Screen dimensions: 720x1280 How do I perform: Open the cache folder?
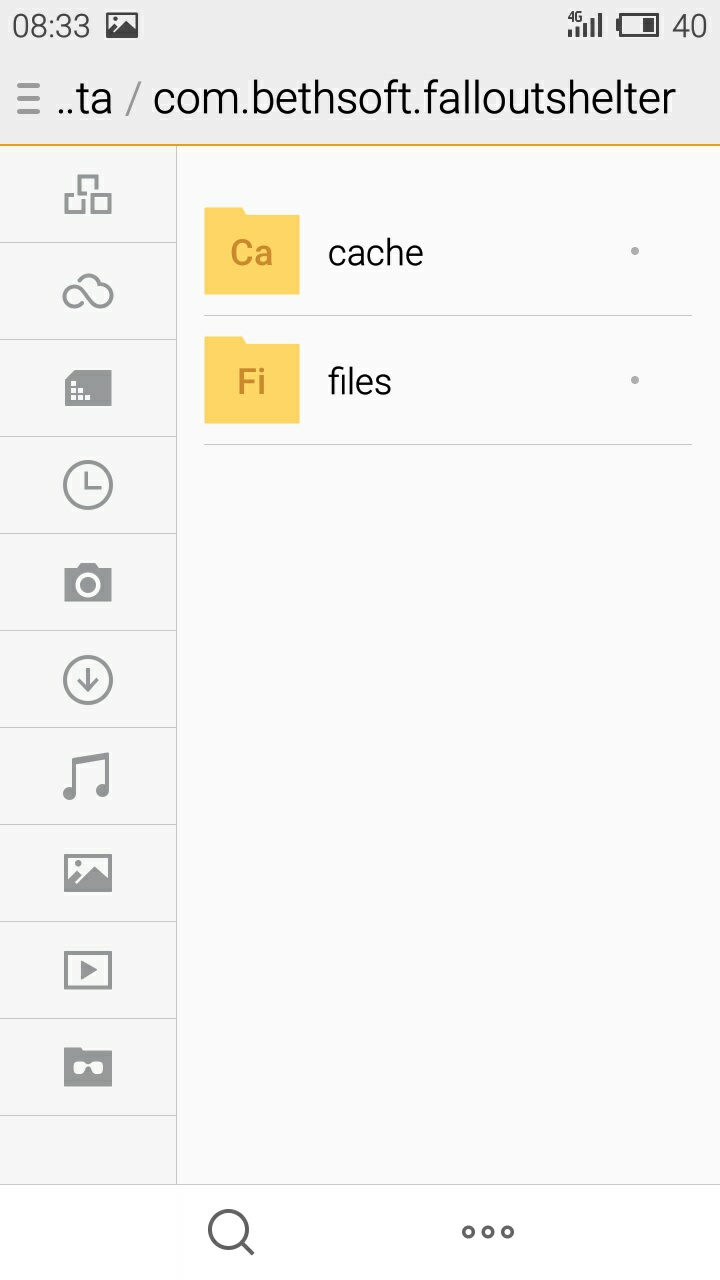[x=448, y=252]
